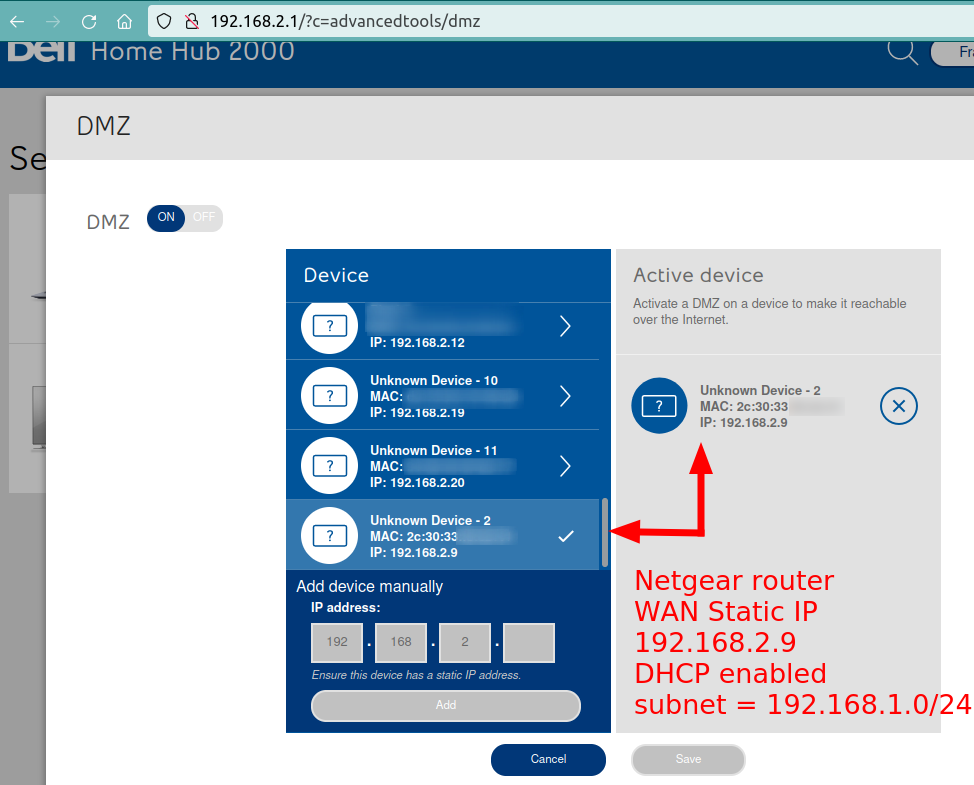Remove active DMZ device with X icon

pyautogui.click(x=898, y=406)
